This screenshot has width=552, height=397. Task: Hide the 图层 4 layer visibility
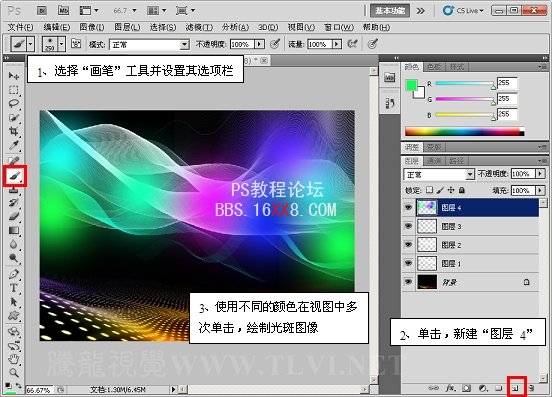[408, 208]
